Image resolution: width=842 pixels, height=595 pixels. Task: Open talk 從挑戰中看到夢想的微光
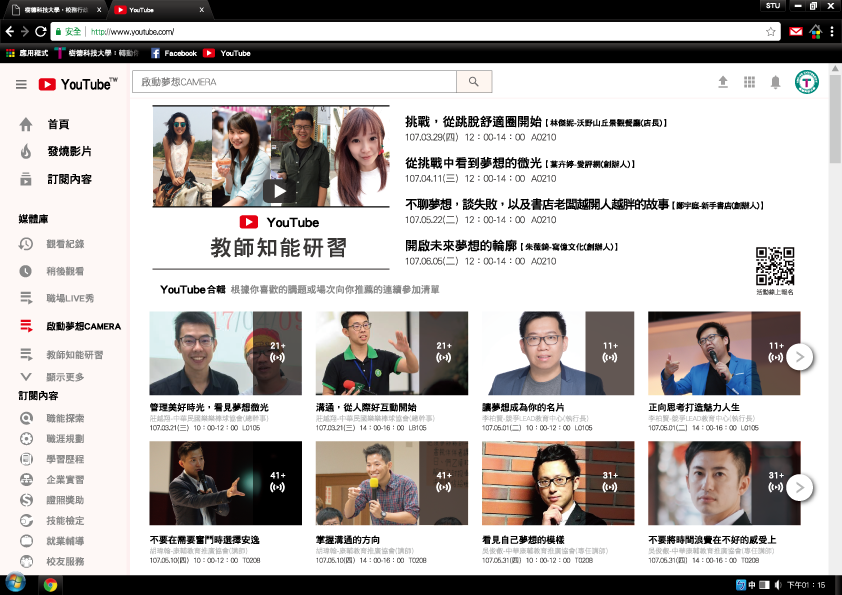(x=473, y=163)
